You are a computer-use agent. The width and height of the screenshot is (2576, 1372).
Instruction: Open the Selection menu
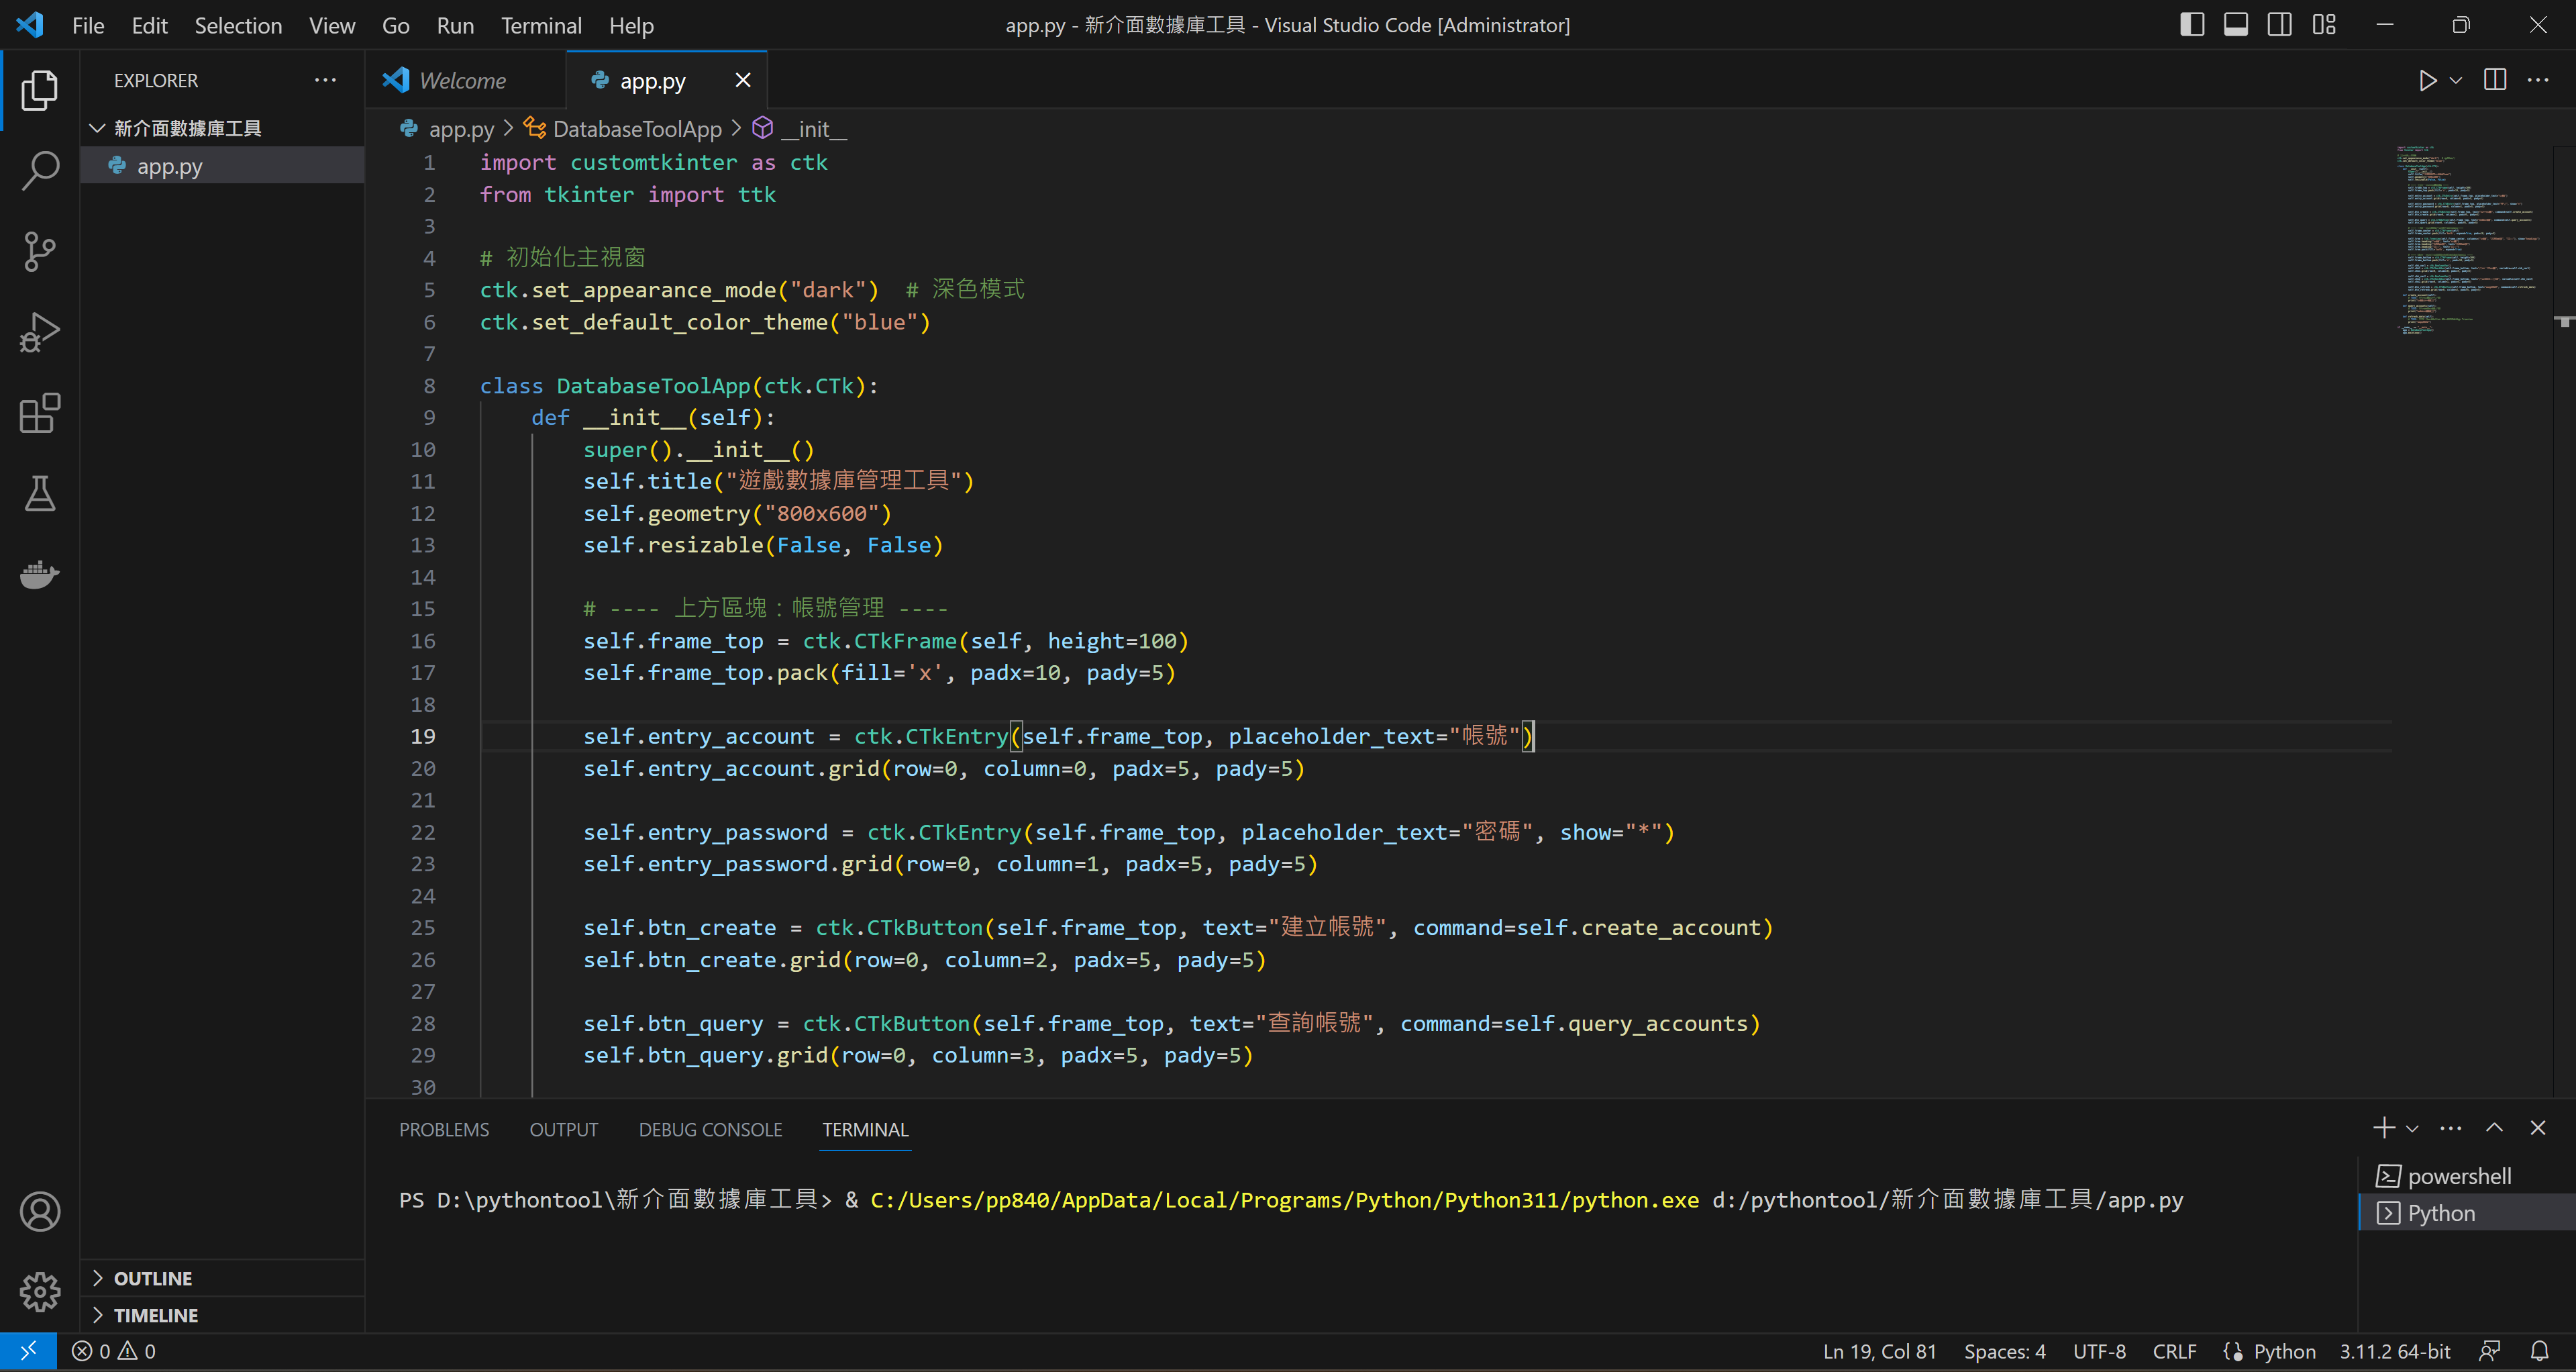(238, 25)
